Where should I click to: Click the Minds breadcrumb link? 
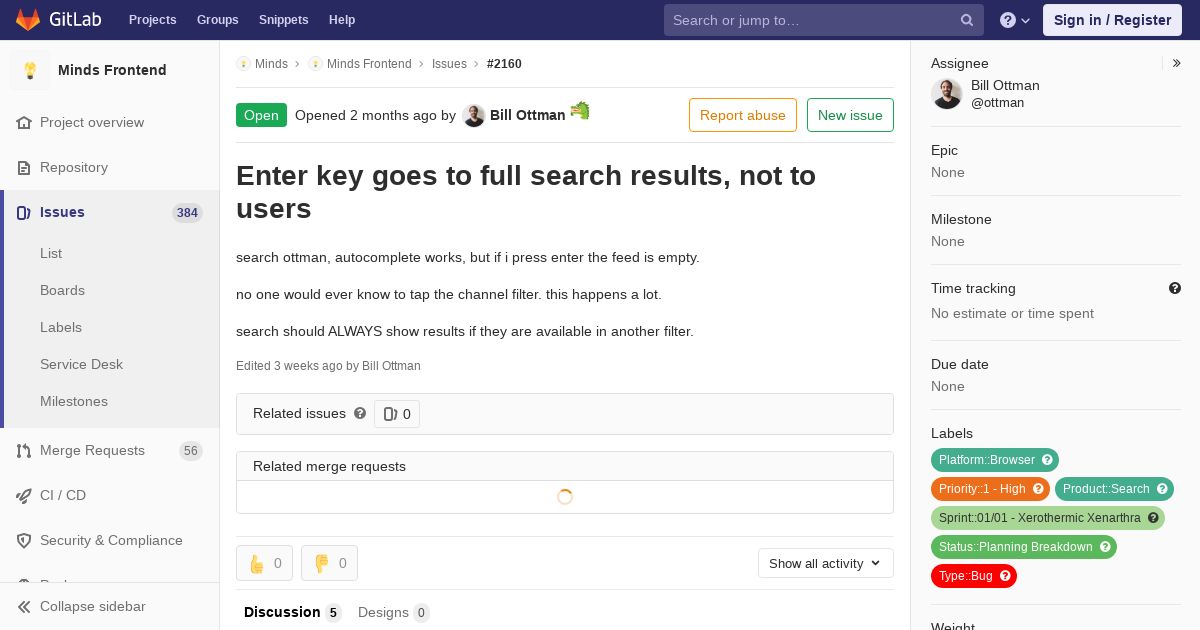(x=271, y=64)
